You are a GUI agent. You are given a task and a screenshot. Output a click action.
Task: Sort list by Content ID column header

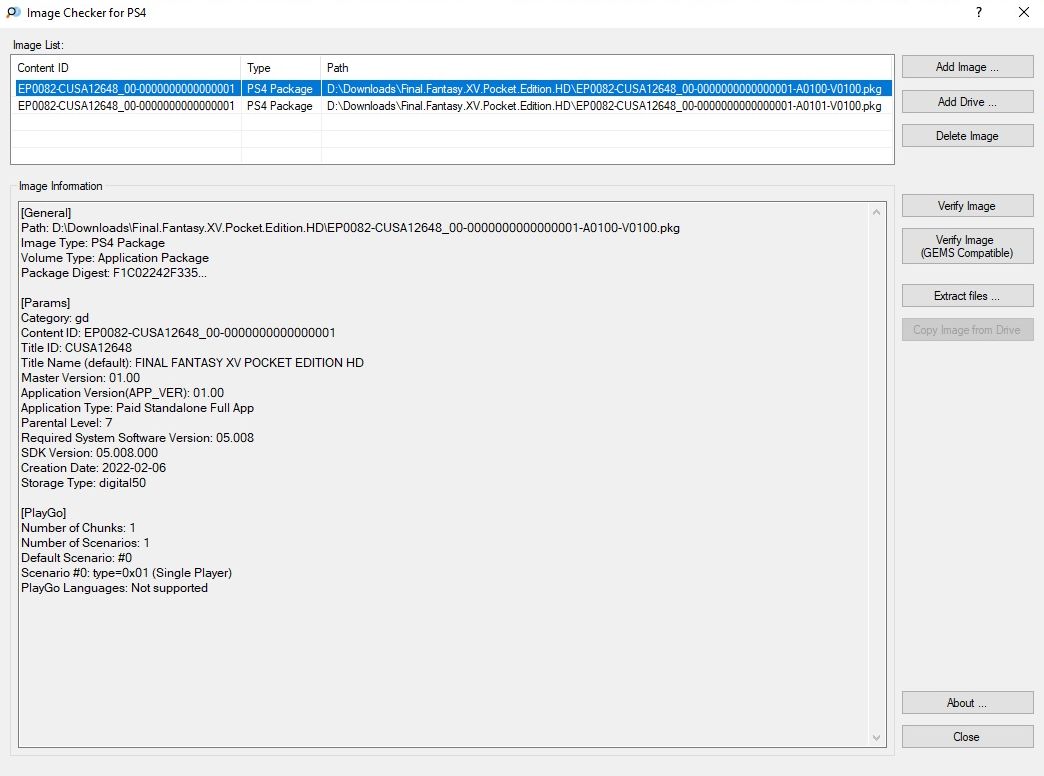126,68
